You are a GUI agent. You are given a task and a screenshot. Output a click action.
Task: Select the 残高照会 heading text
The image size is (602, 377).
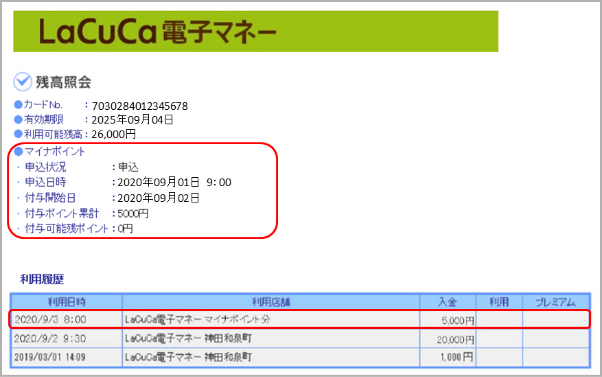(63, 82)
